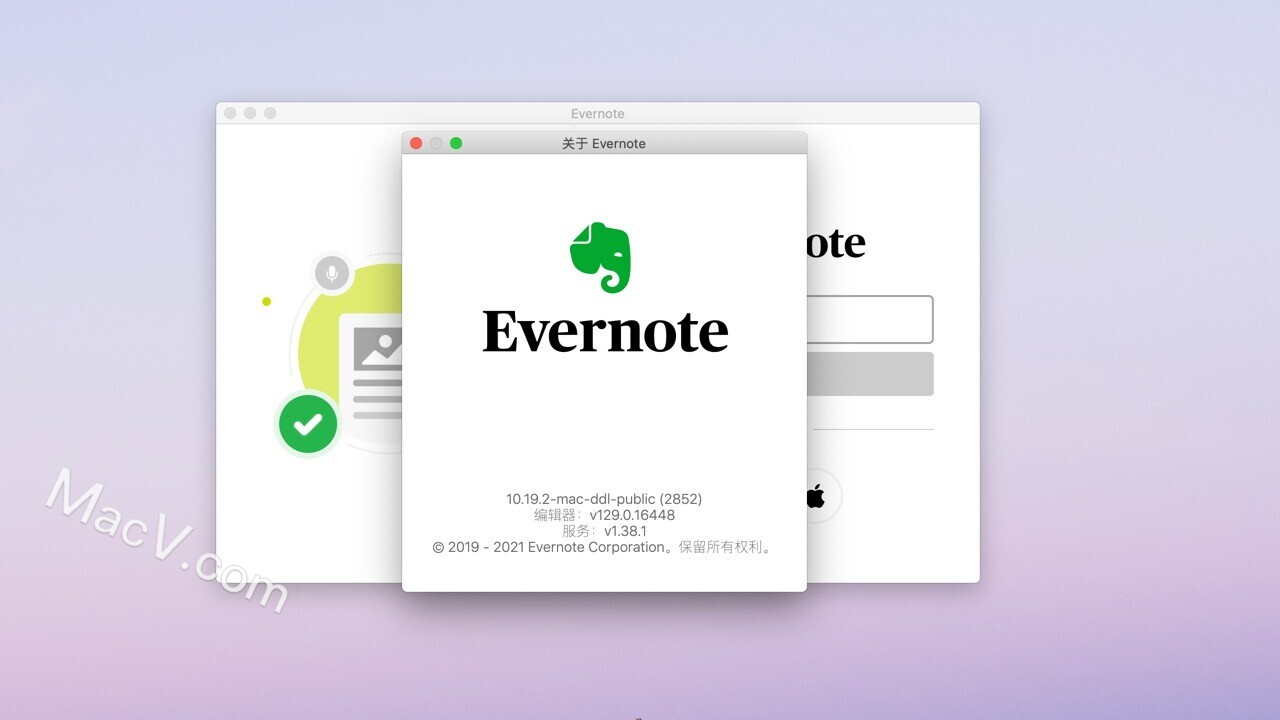Click the 服务 v1.38.1 line
The image size is (1280, 720).
(x=604, y=531)
